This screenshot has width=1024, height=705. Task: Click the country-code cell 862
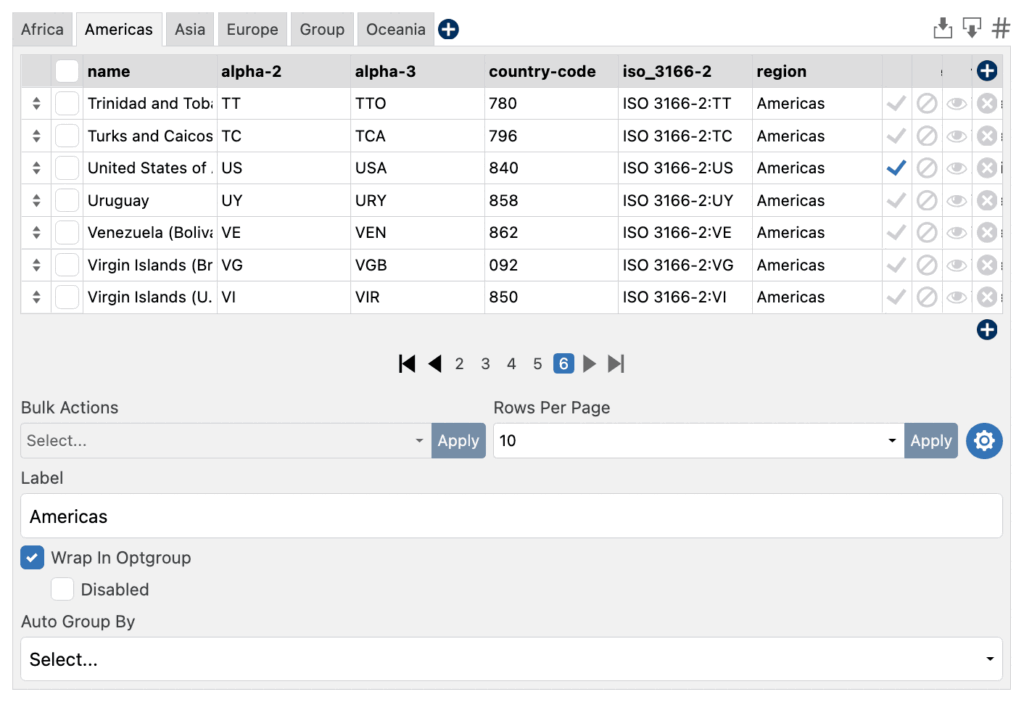tap(552, 232)
